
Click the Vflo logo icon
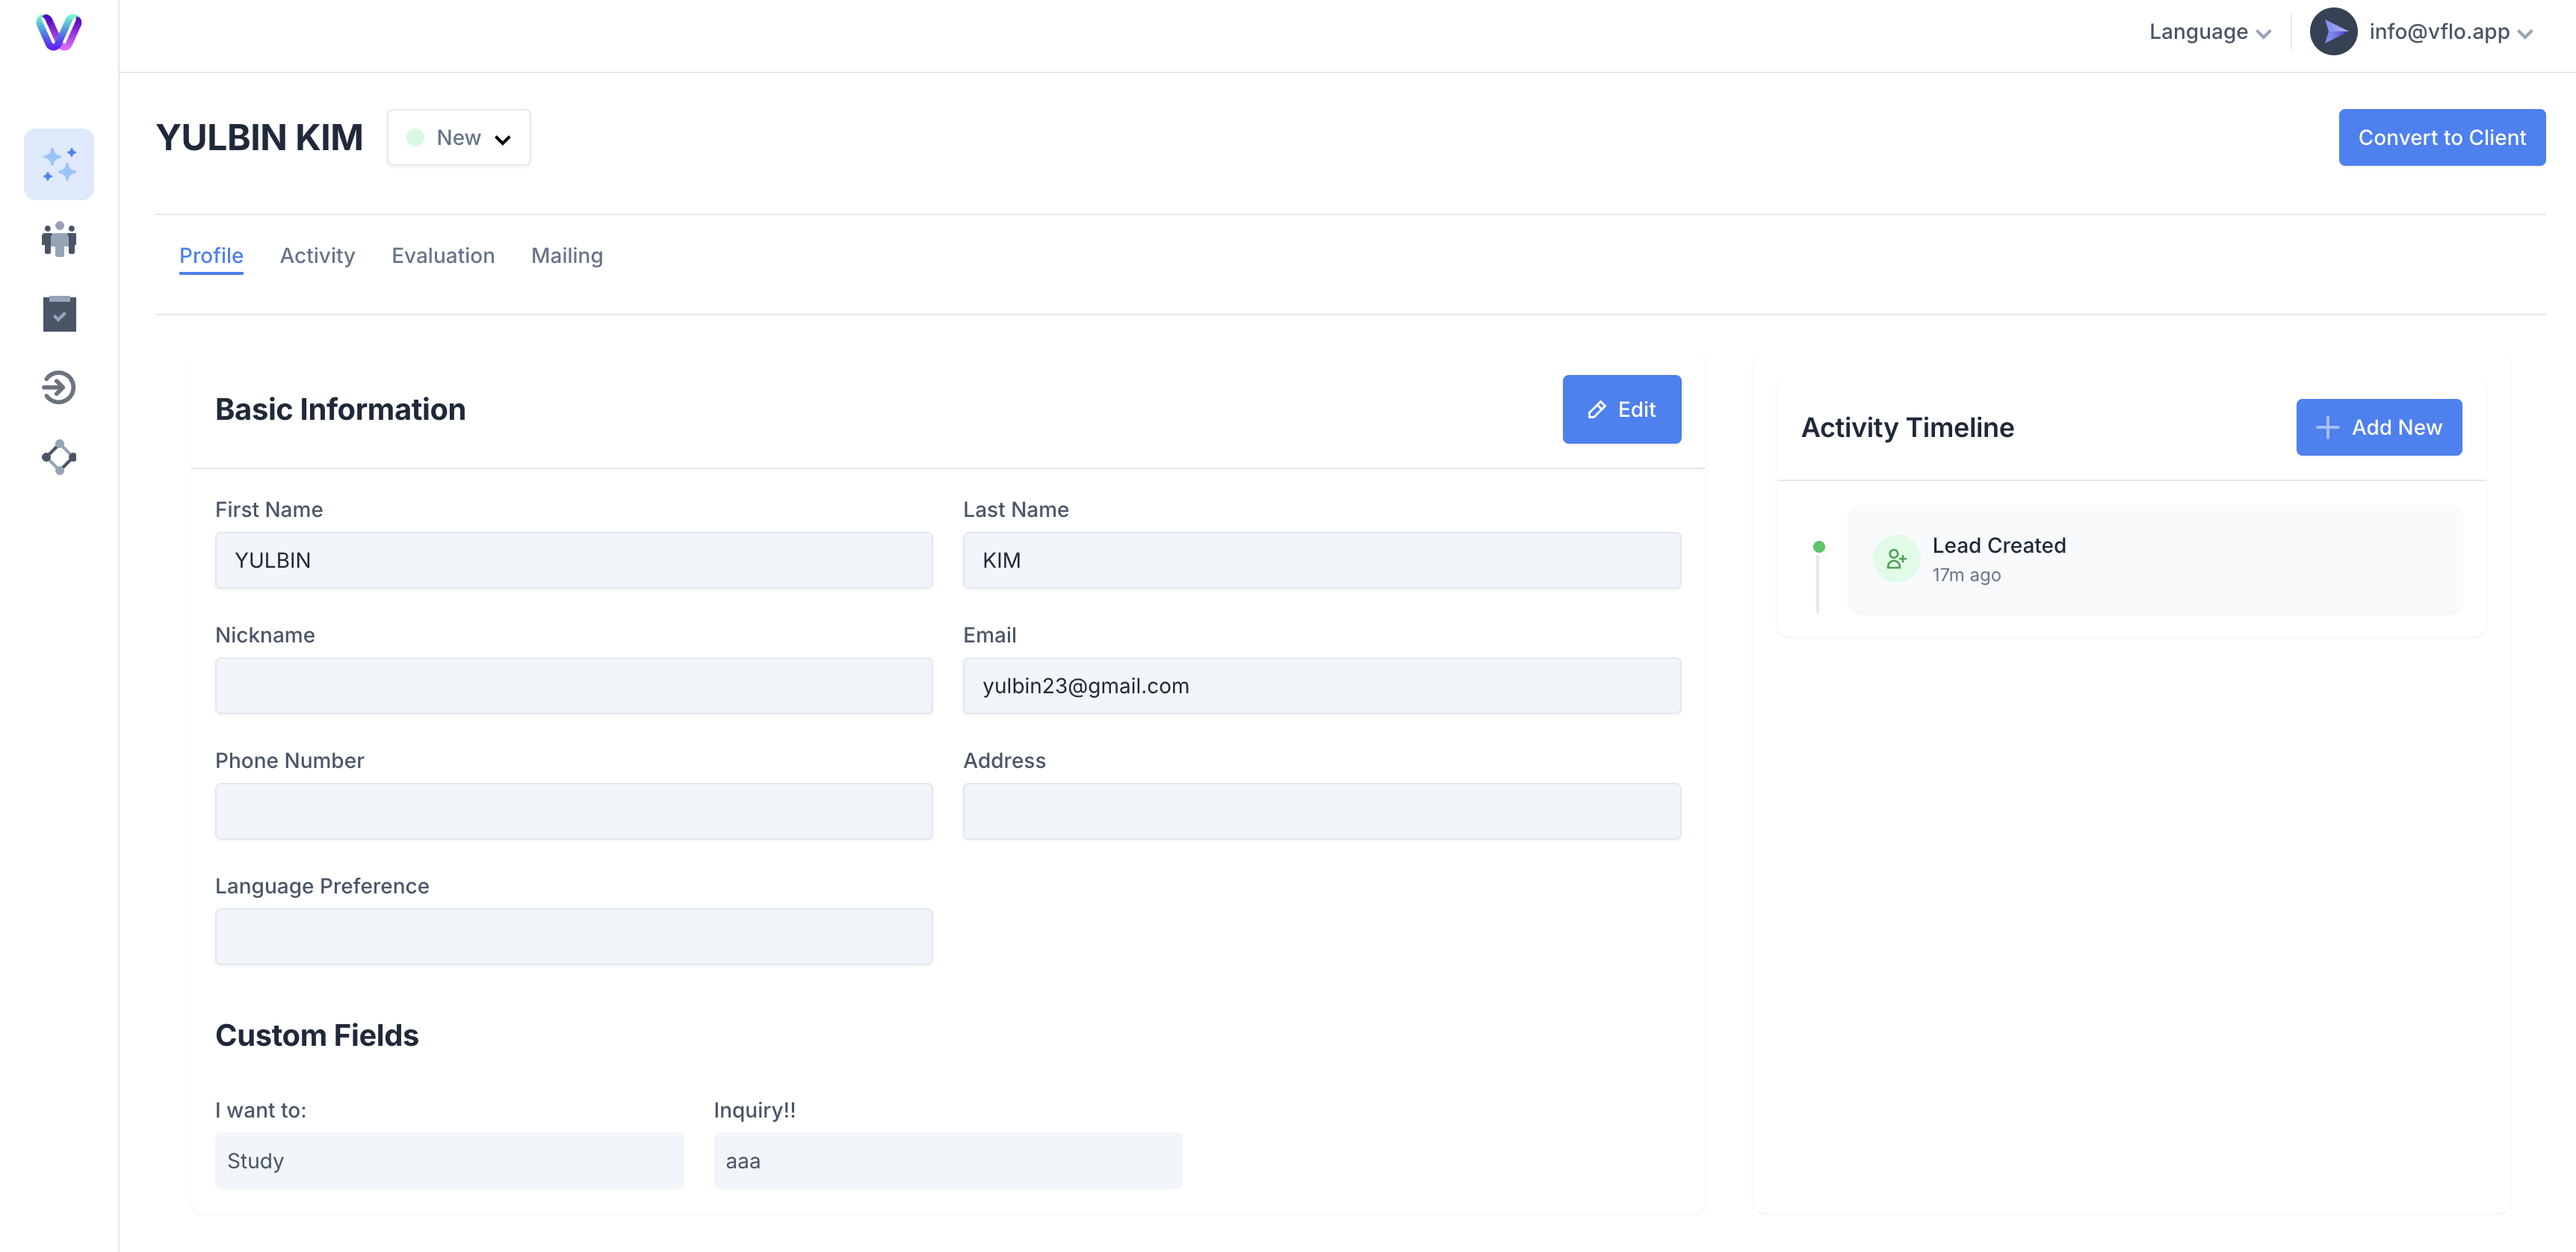[59, 32]
